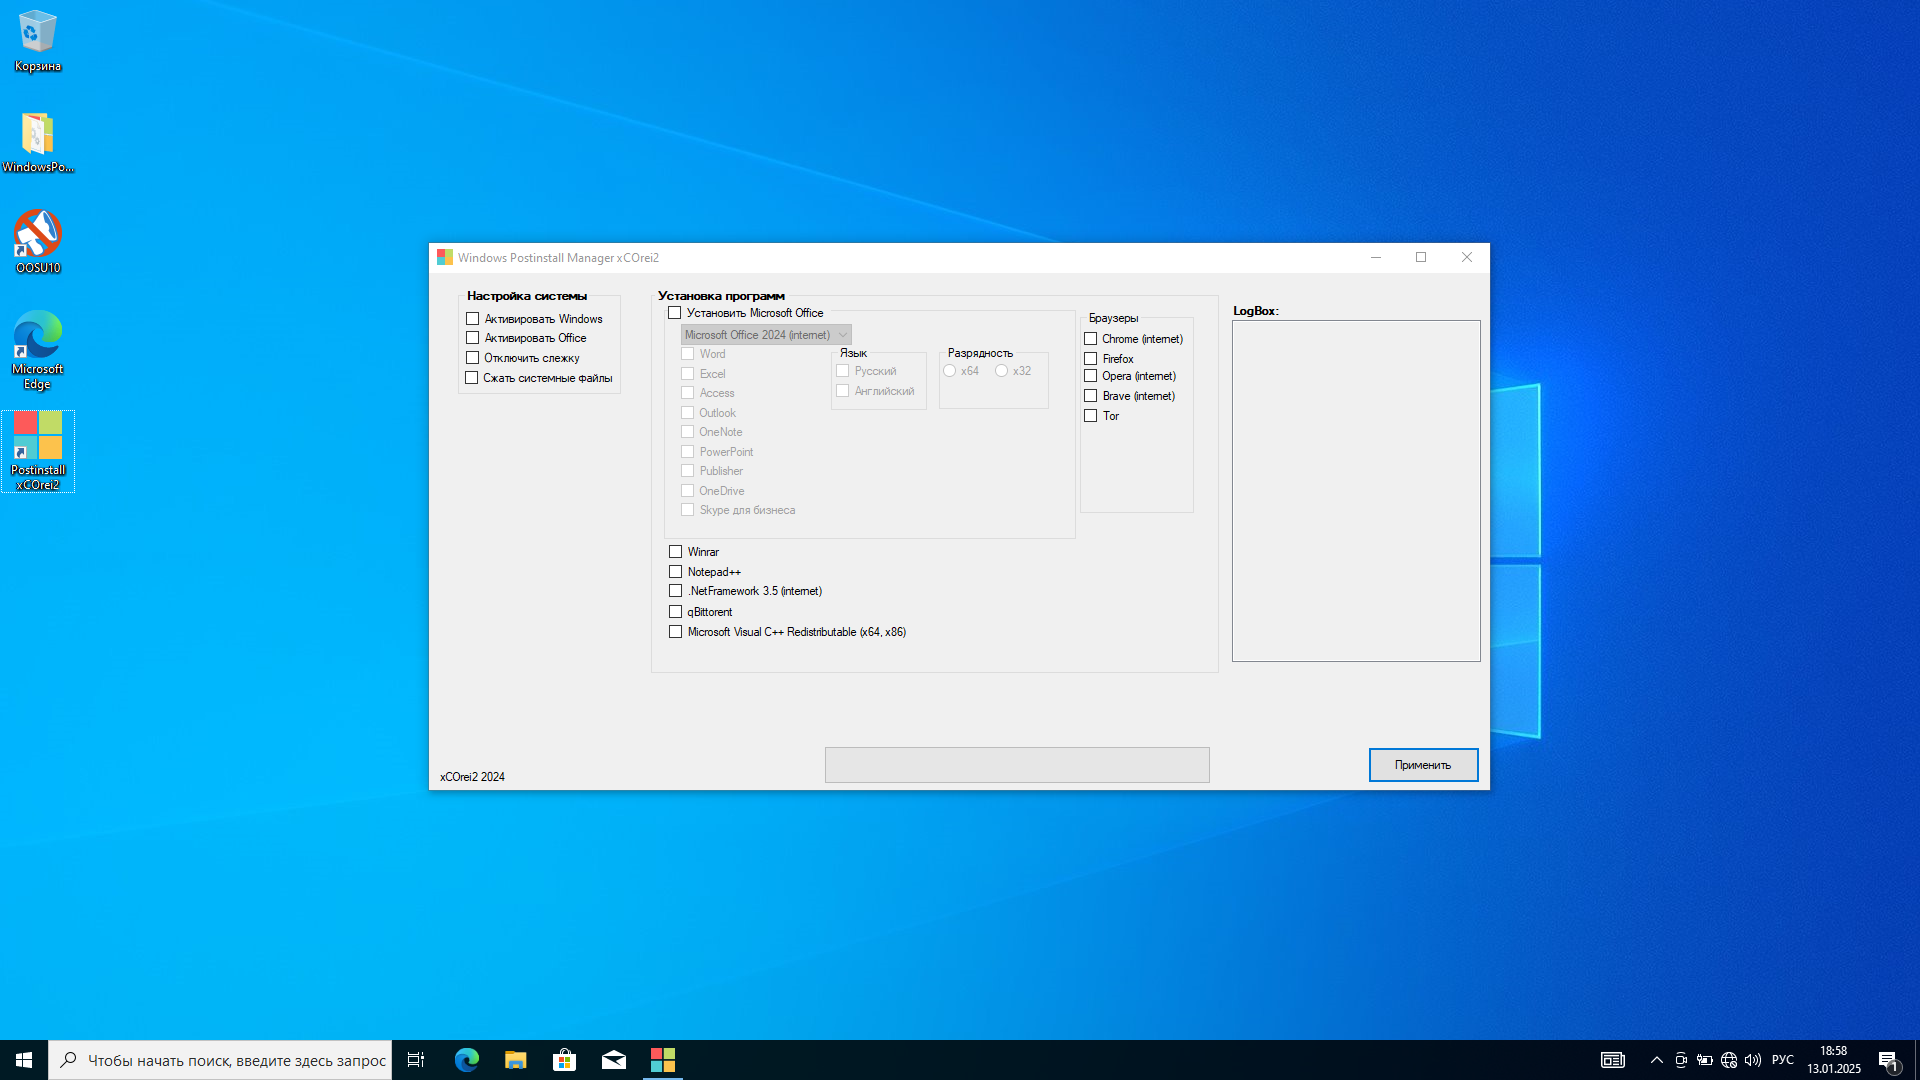Click the progress bar at the bottom

click(x=1017, y=765)
